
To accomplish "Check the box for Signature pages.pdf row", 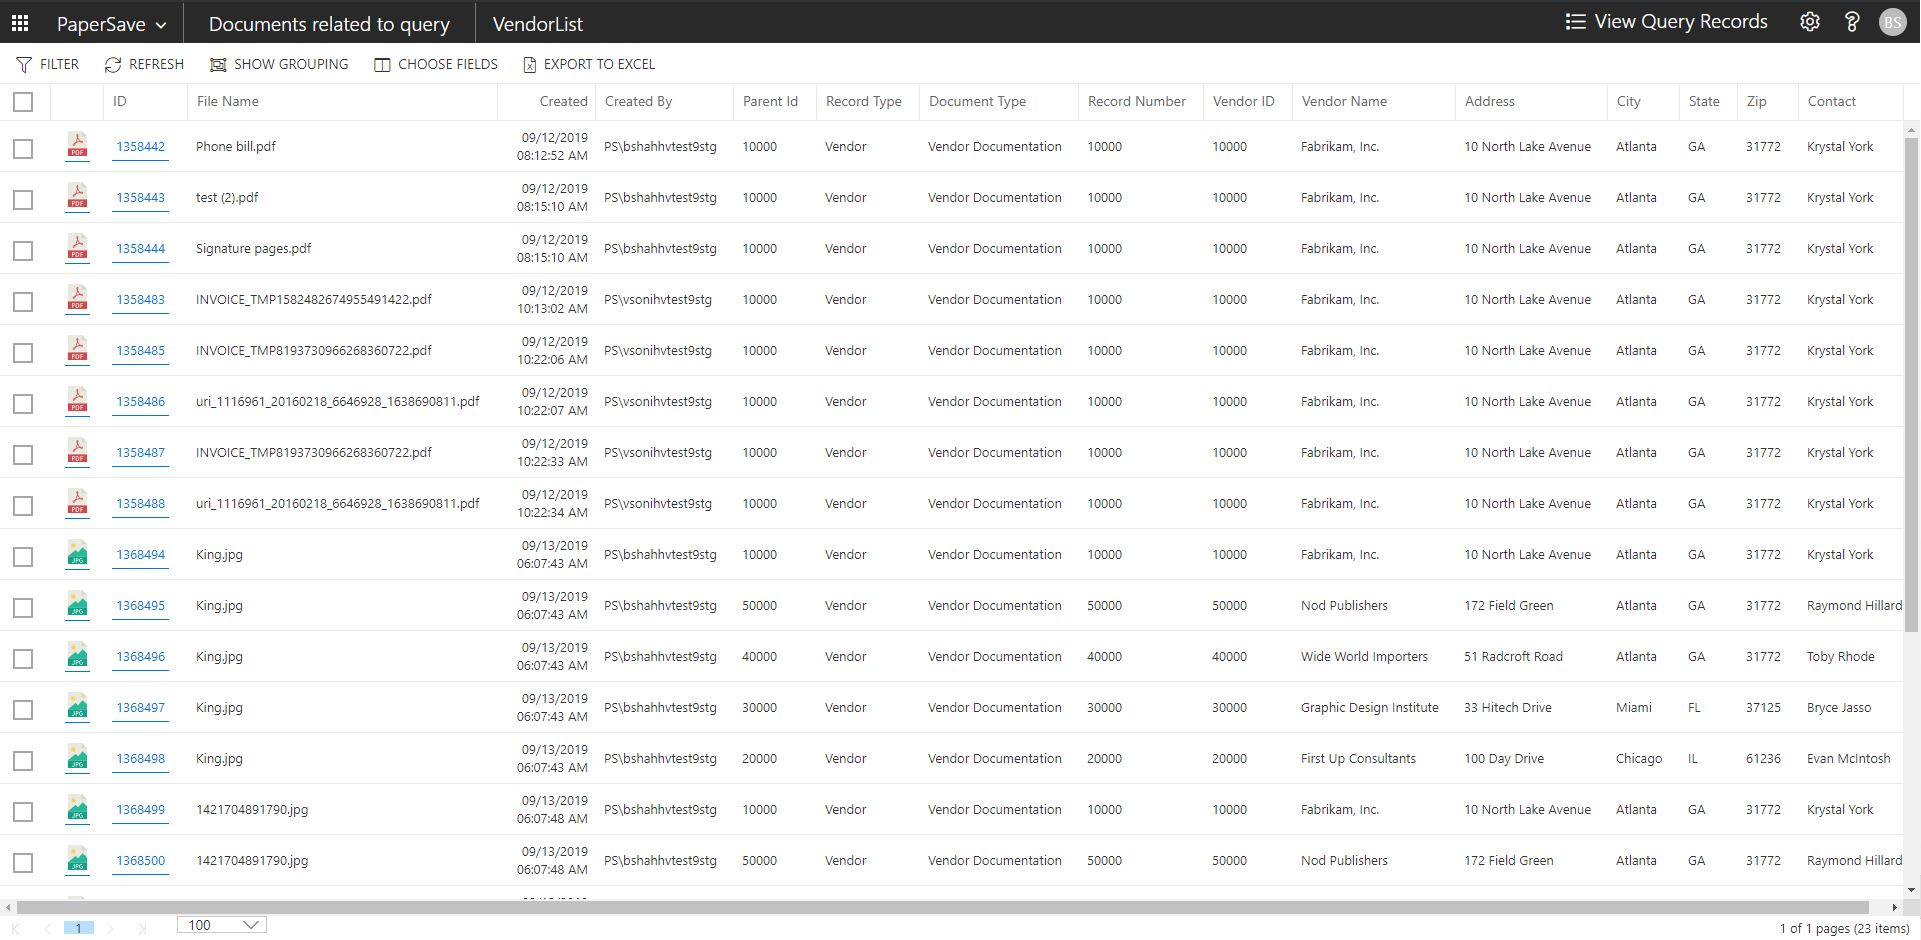I will (x=23, y=250).
